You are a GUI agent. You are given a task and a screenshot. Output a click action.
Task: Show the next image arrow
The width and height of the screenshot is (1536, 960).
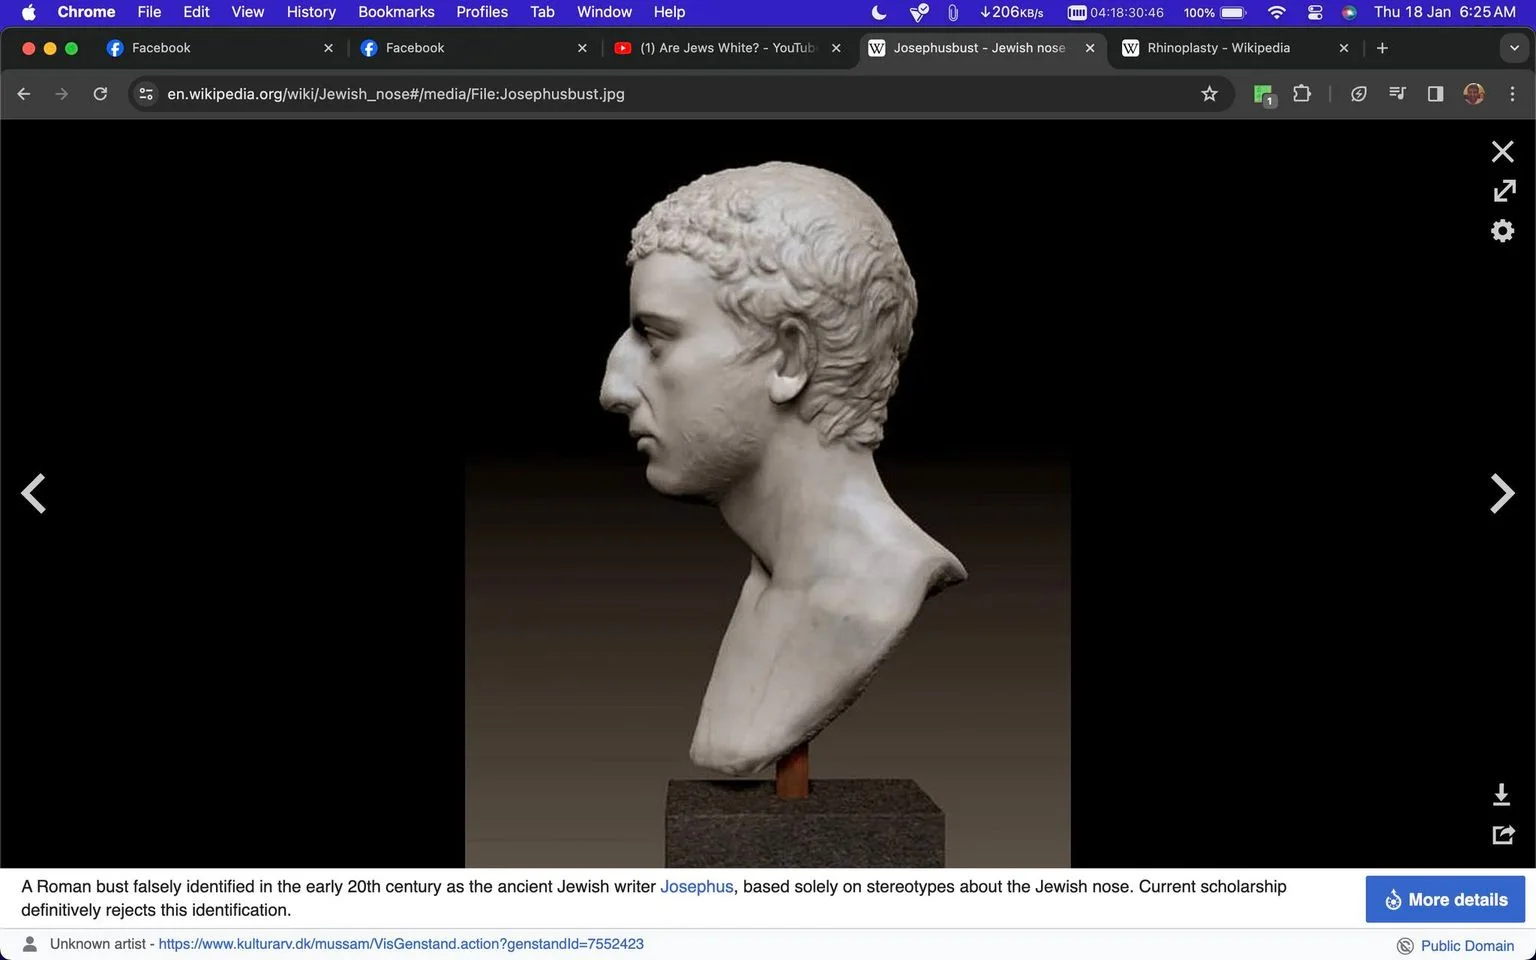tap(1502, 493)
